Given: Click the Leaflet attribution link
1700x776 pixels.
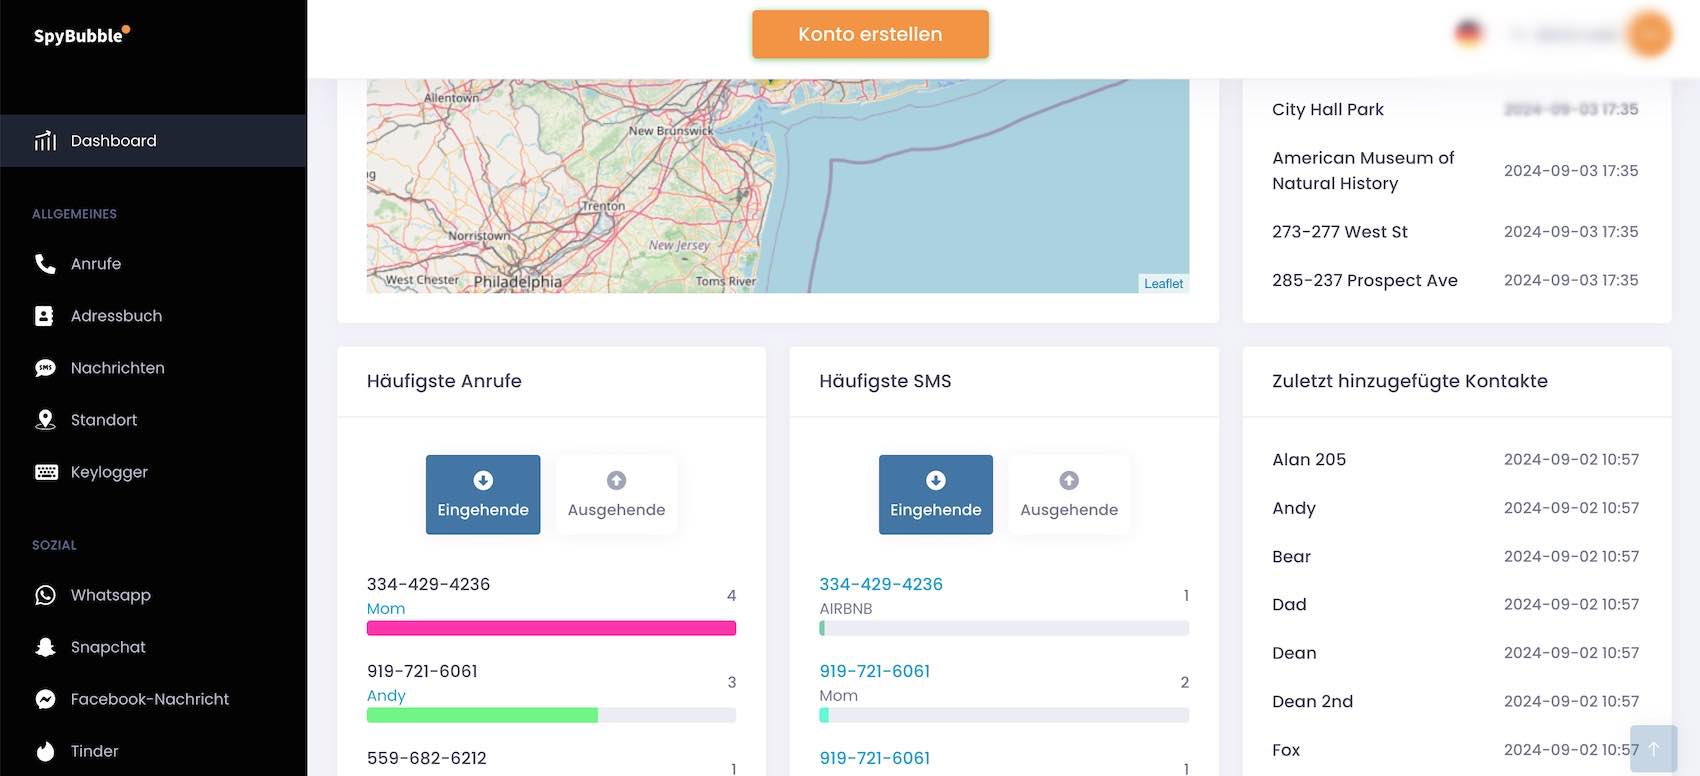Looking at the screenshot, I should (1164, 284).
